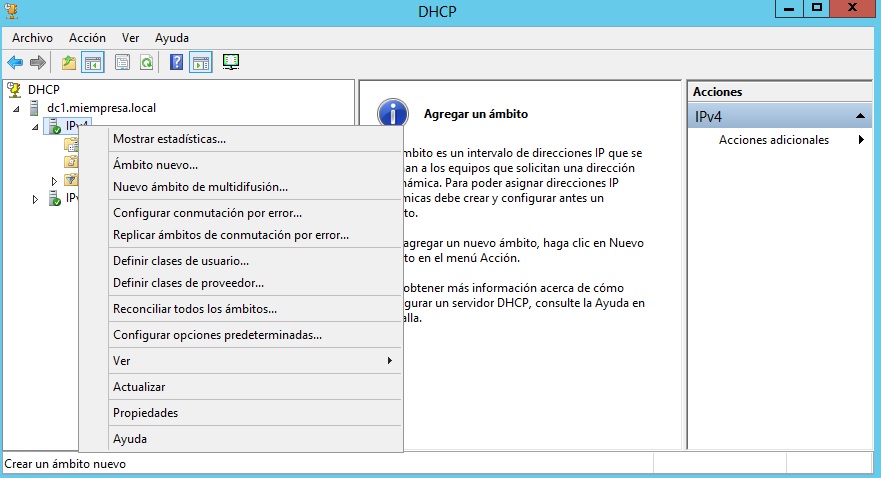This screenshot has width=881, height=478.
Task: Click 'Propiedades' in the context menu
Action: pyautogui.click(x=145, y=413)
